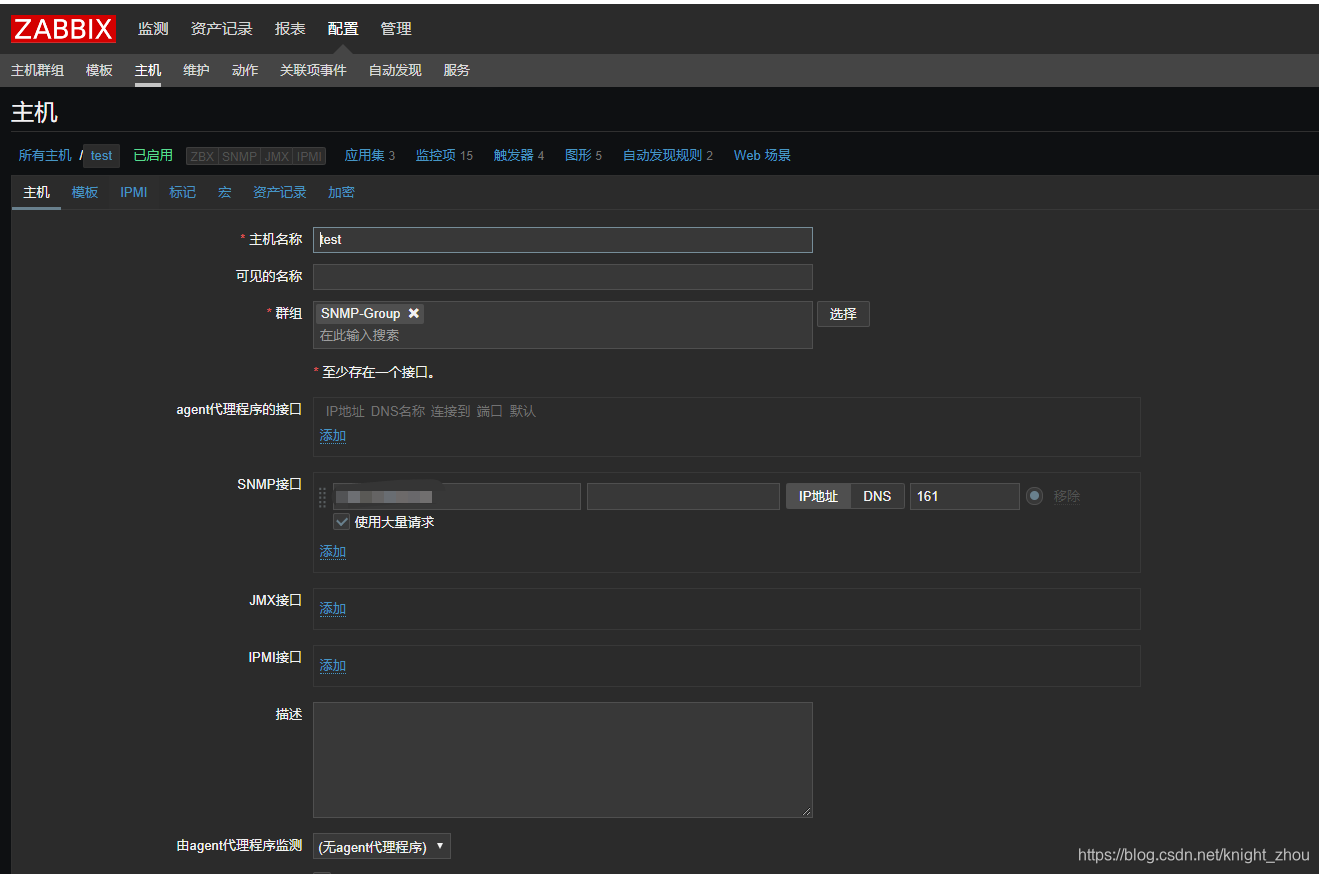
Task: Click the SNMP availability badge
Action: 240,156
